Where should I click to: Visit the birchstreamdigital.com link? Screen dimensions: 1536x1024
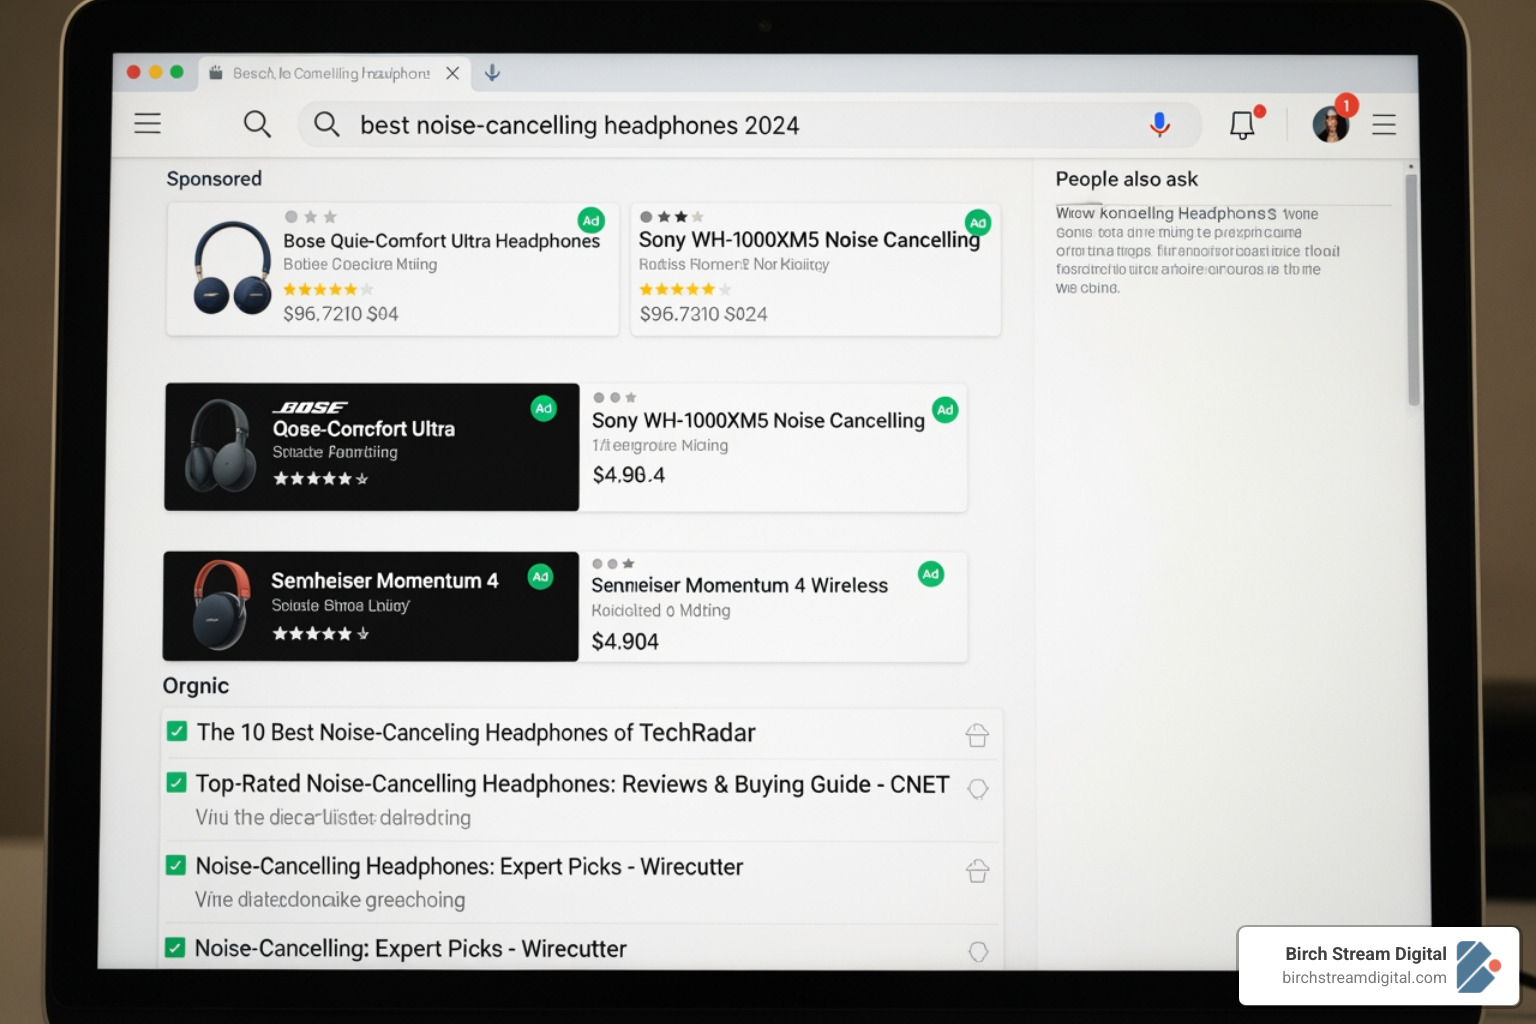(x=1363, y=980)
